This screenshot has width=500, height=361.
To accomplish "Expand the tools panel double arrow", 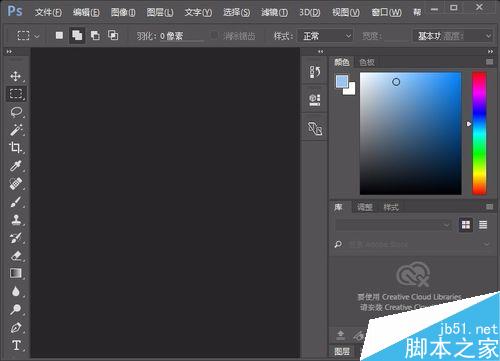I will 9,52.
